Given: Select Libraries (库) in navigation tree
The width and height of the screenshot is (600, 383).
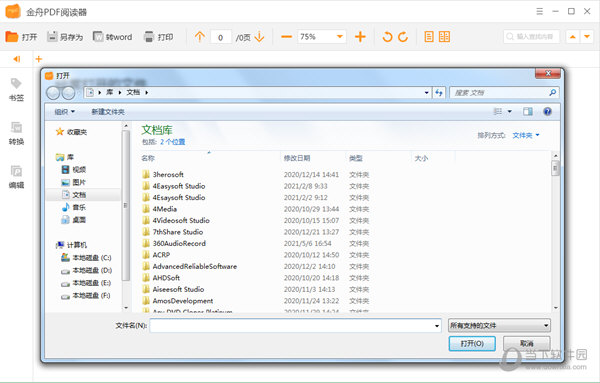Looking at the screenshot, I should [65, 157].
